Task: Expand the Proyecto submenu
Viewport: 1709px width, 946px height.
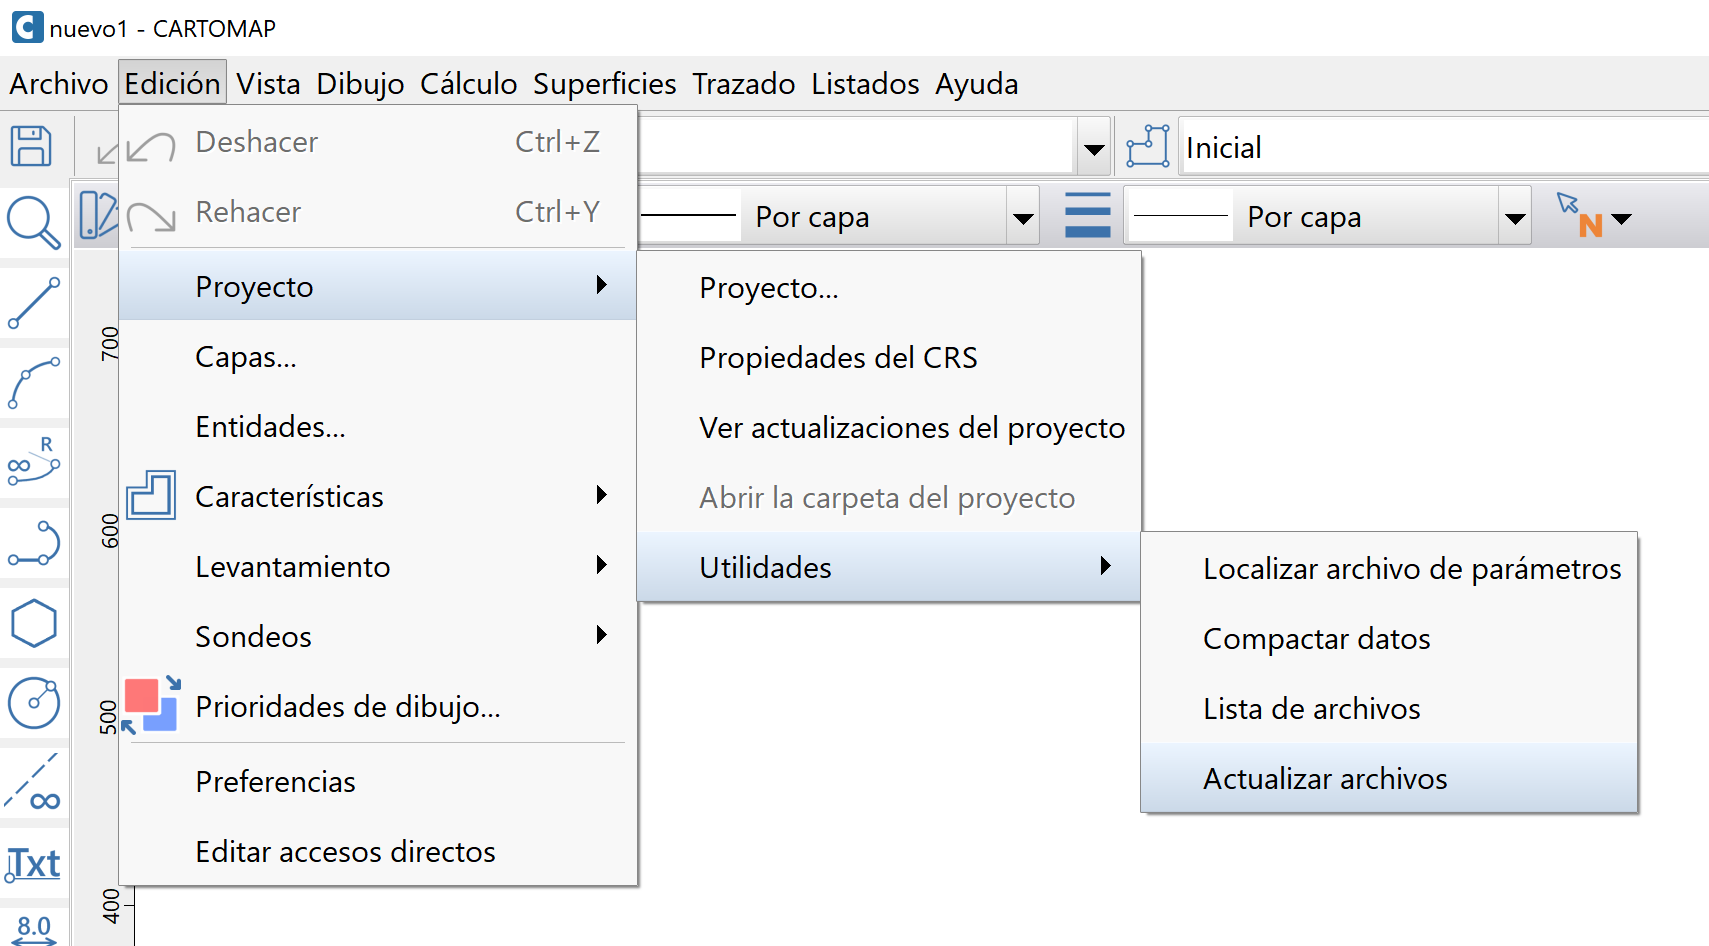Action: [x=375, y=286]
